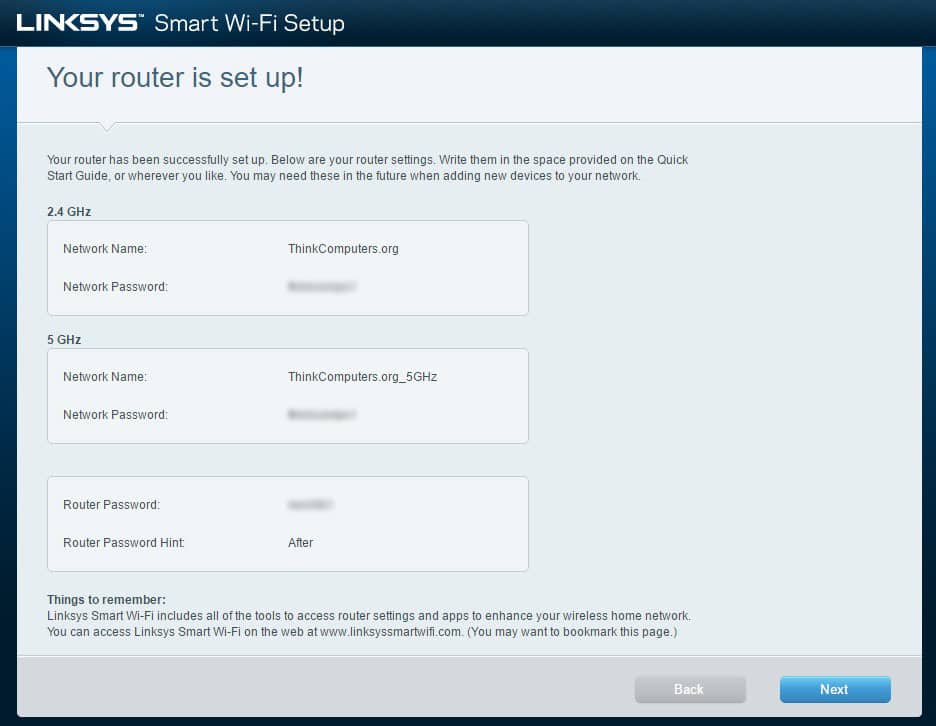Click the Things to remember heading
Screen dimensions: 936x726
tap(106, 599)
